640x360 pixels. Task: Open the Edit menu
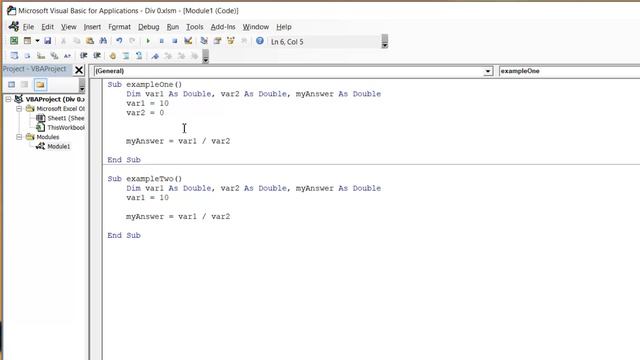pyautogui.click(x=47, y=27)
